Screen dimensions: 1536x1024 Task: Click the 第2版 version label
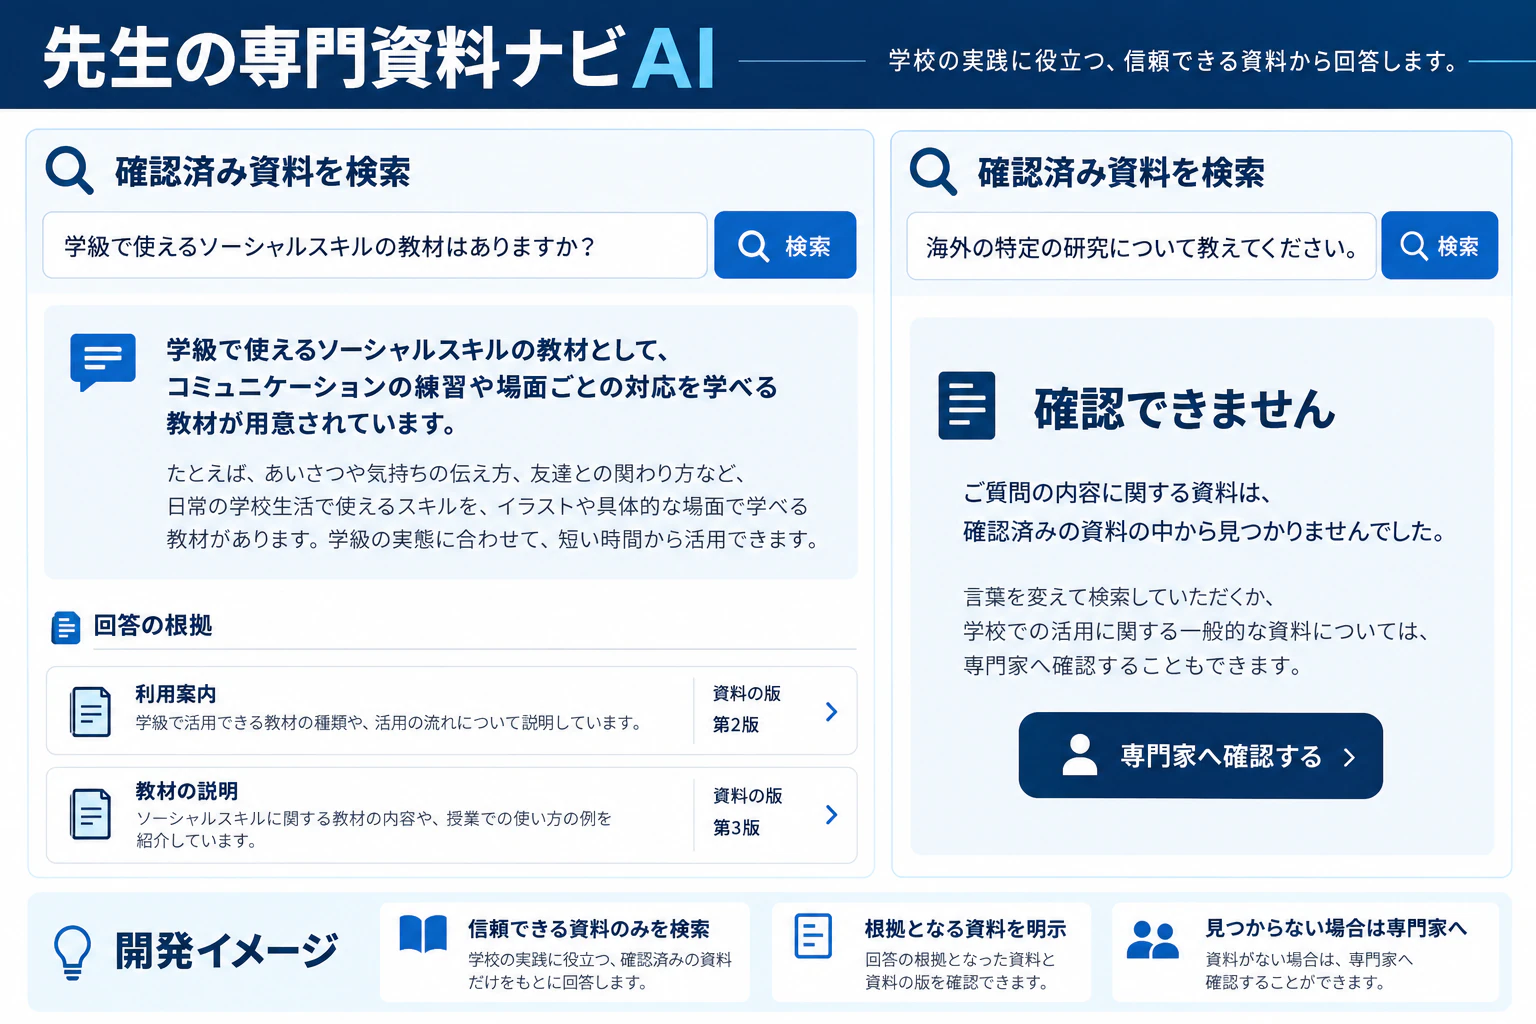pos(736,725)
